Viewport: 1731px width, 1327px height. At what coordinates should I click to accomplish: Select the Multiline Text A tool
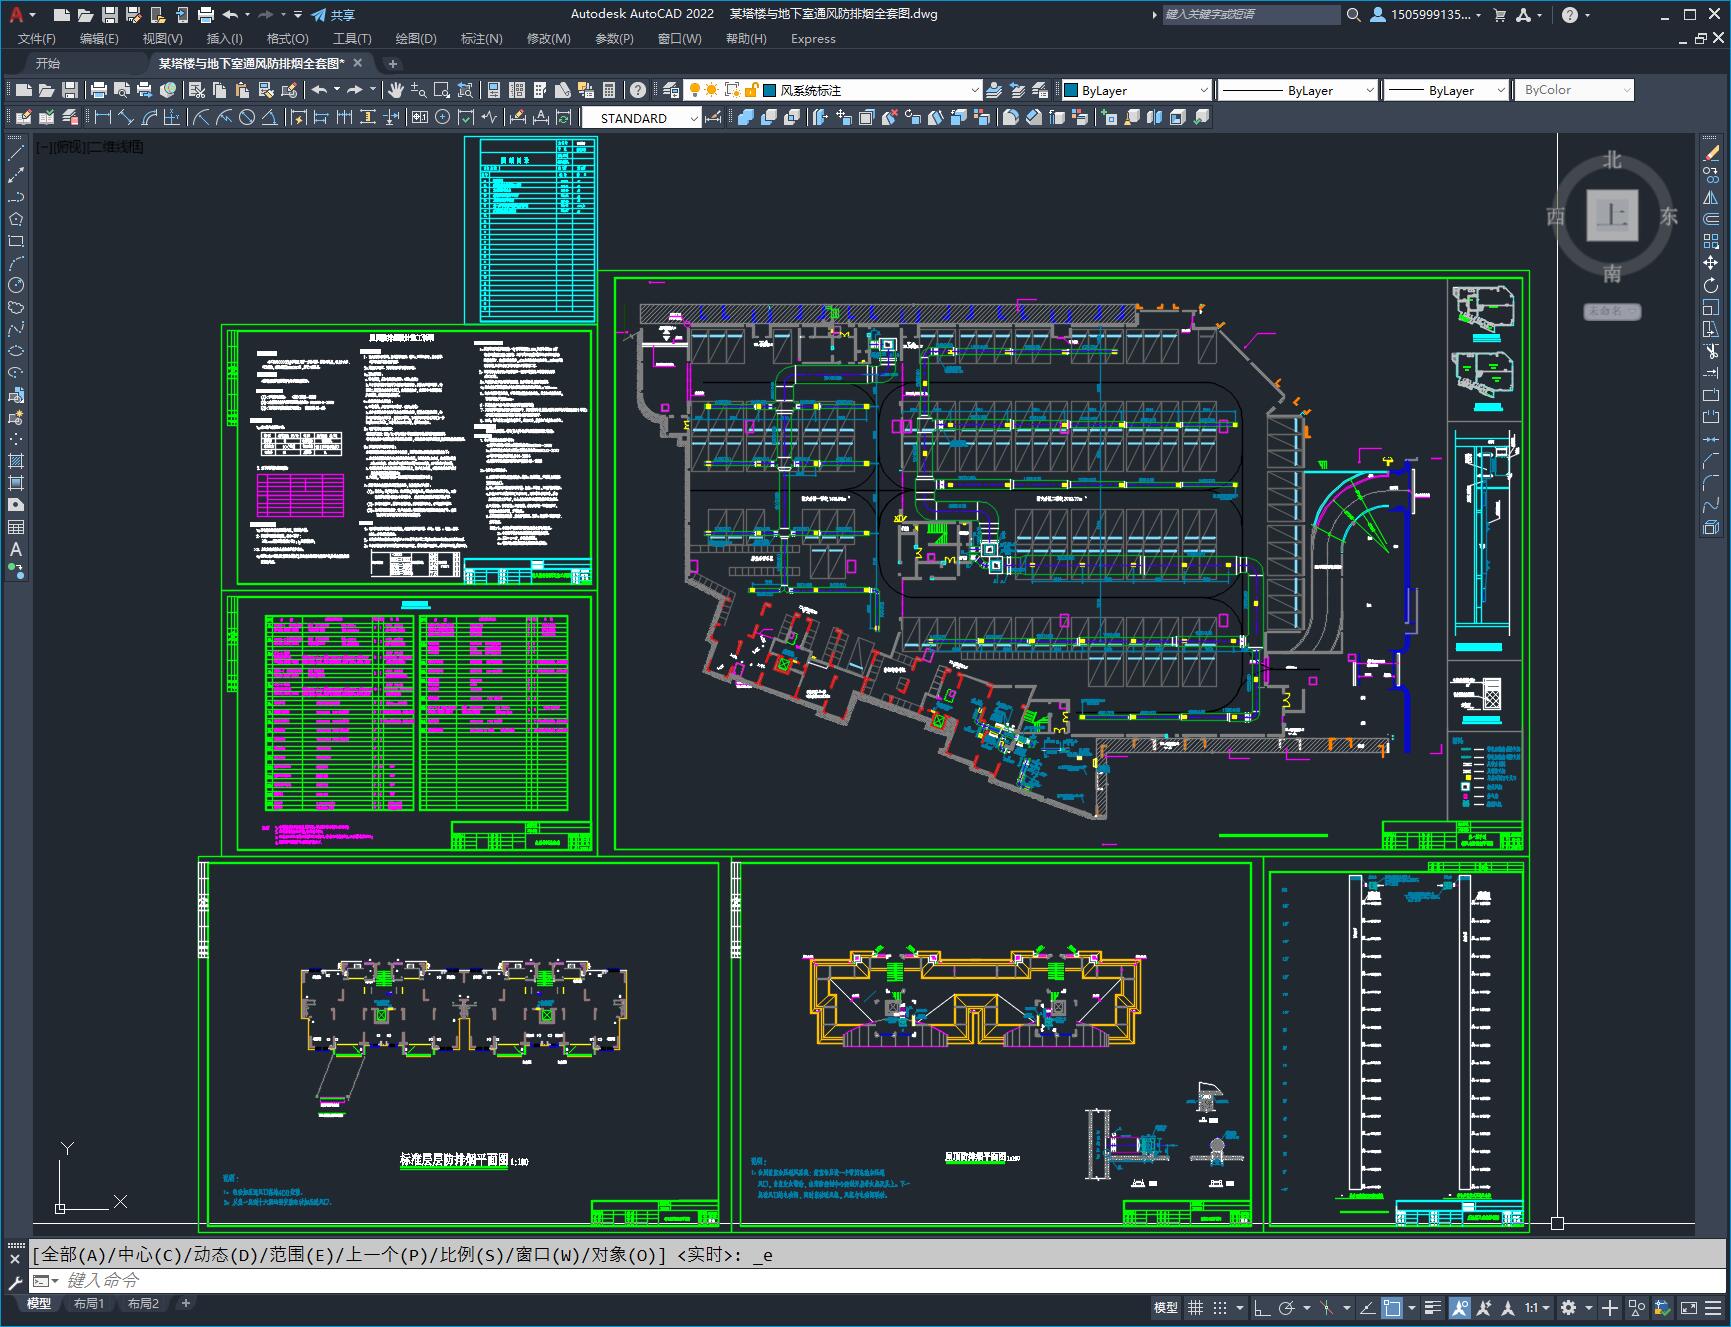(16, 549)
